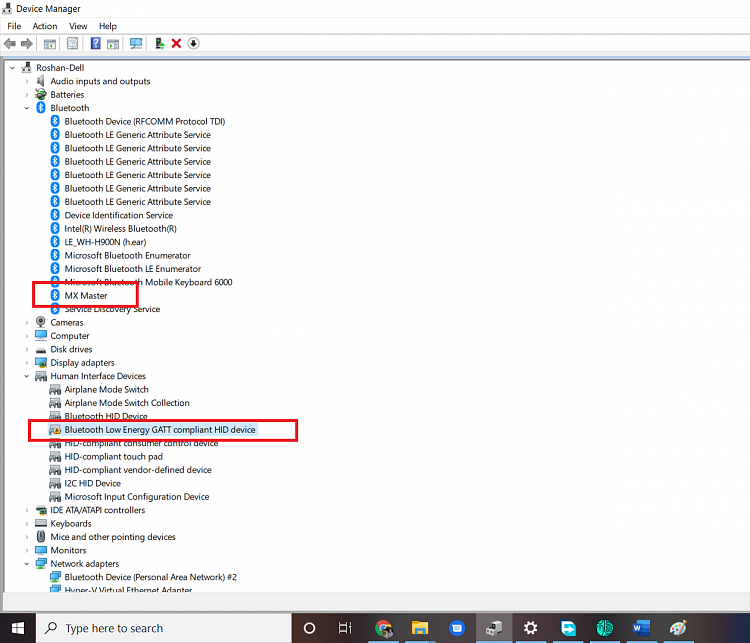The width and height of the screenshot is (750, 643).
Task: Select Bluetooth Low Energy GATT compliant HID device
Action: point(160,430)
